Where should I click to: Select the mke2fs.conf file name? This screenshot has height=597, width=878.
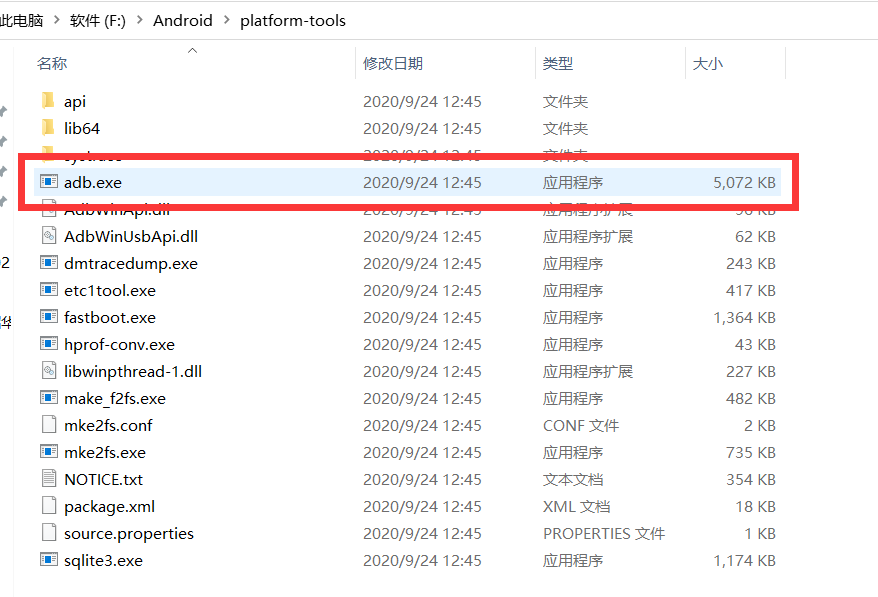tap(108, 426)
